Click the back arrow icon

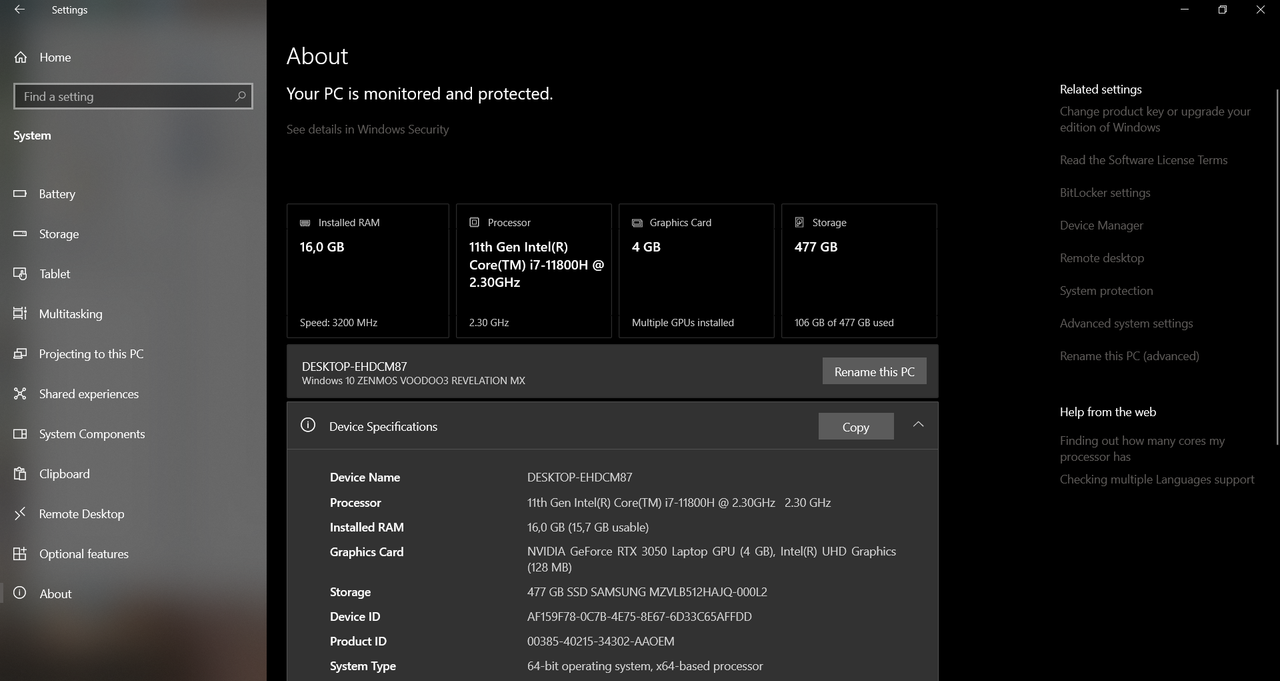20,10
